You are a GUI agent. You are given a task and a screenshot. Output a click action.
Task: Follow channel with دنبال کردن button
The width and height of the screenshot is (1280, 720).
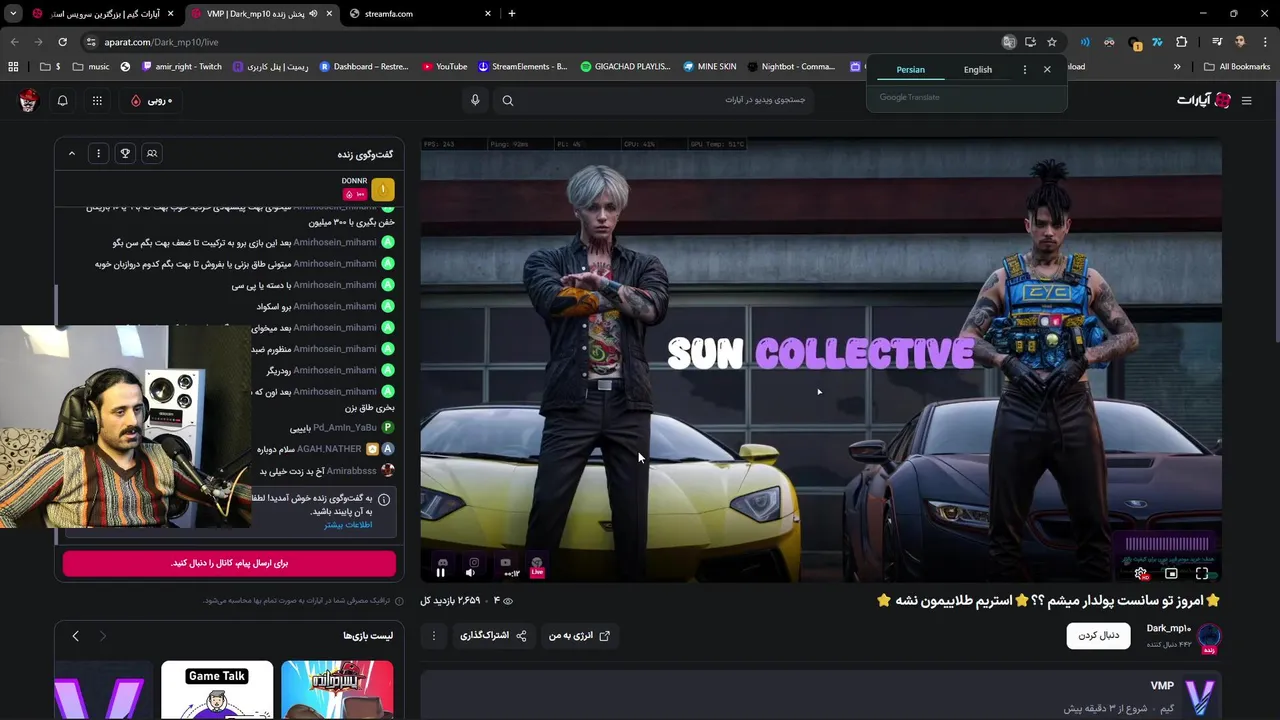point(1098,635)
